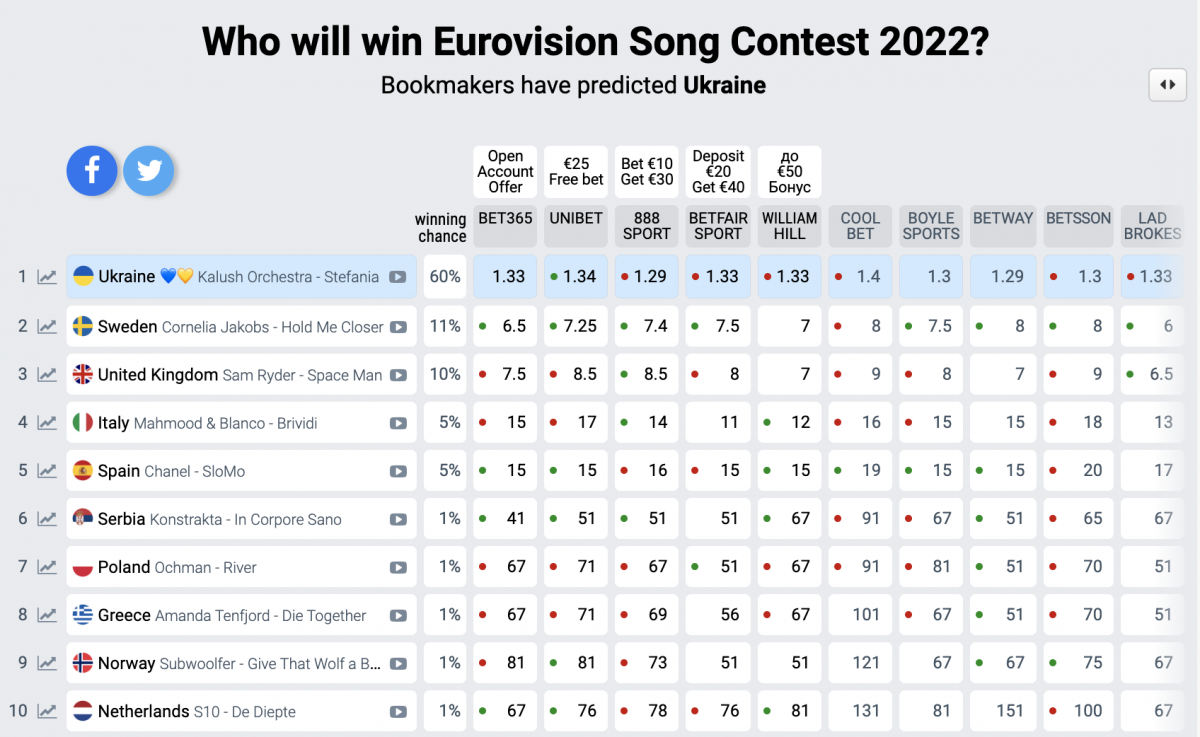Viewport: 1200px width, 737px height.
Task: Play Sweden's Hold Me Closer video
Action: coord(398,327)
